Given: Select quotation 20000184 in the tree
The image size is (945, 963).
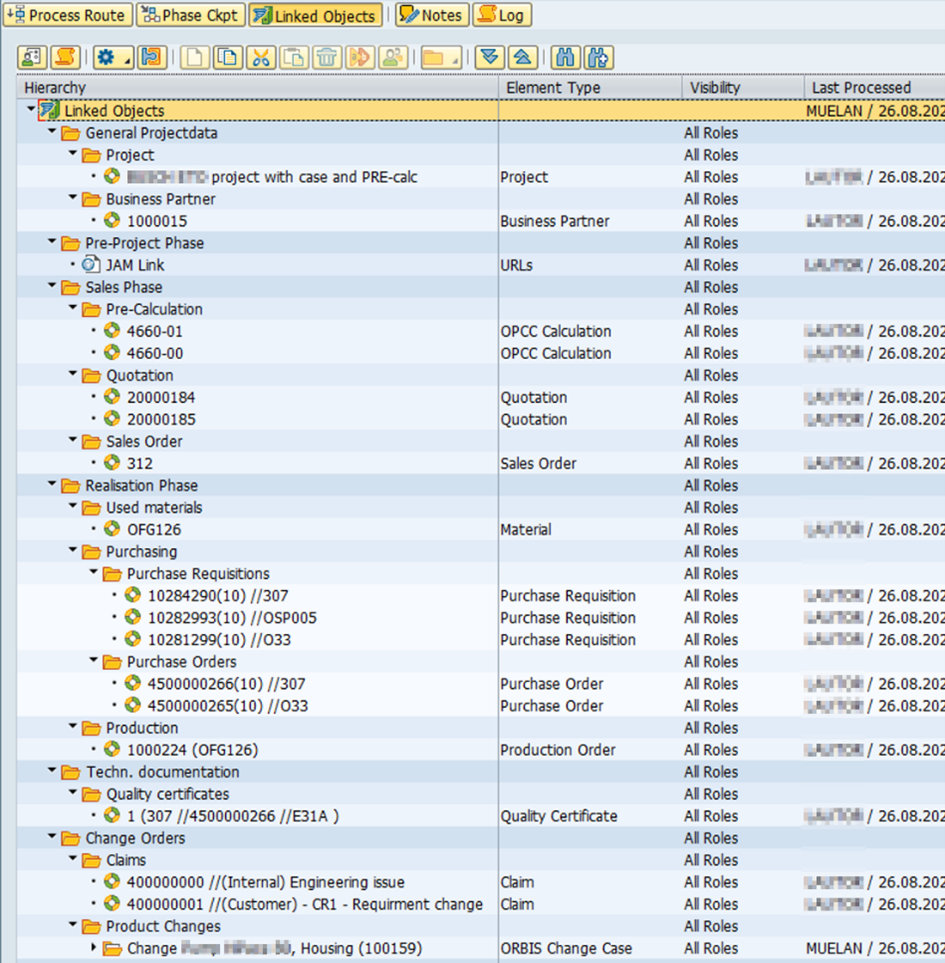Looking at the screenshot, I should 161,397.
